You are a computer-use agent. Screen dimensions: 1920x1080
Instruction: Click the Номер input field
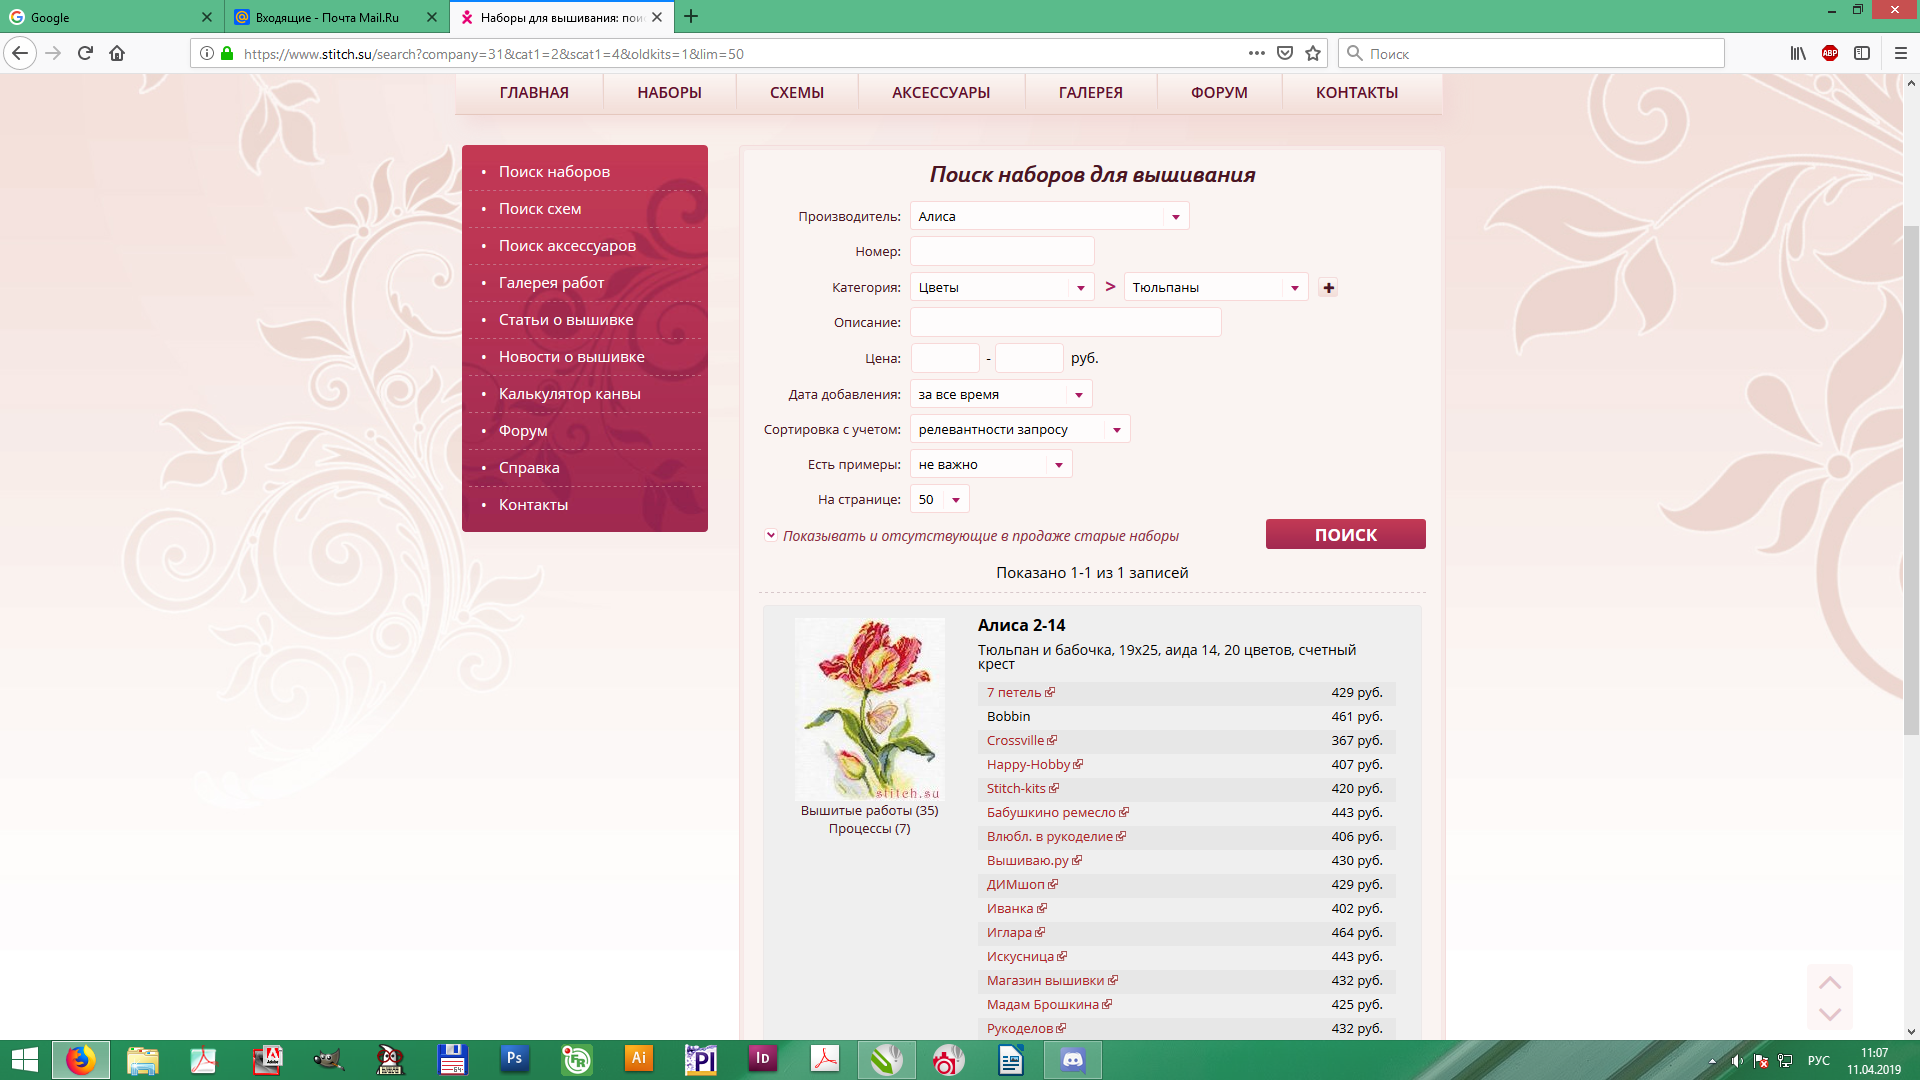click(x=1001, y=252)
